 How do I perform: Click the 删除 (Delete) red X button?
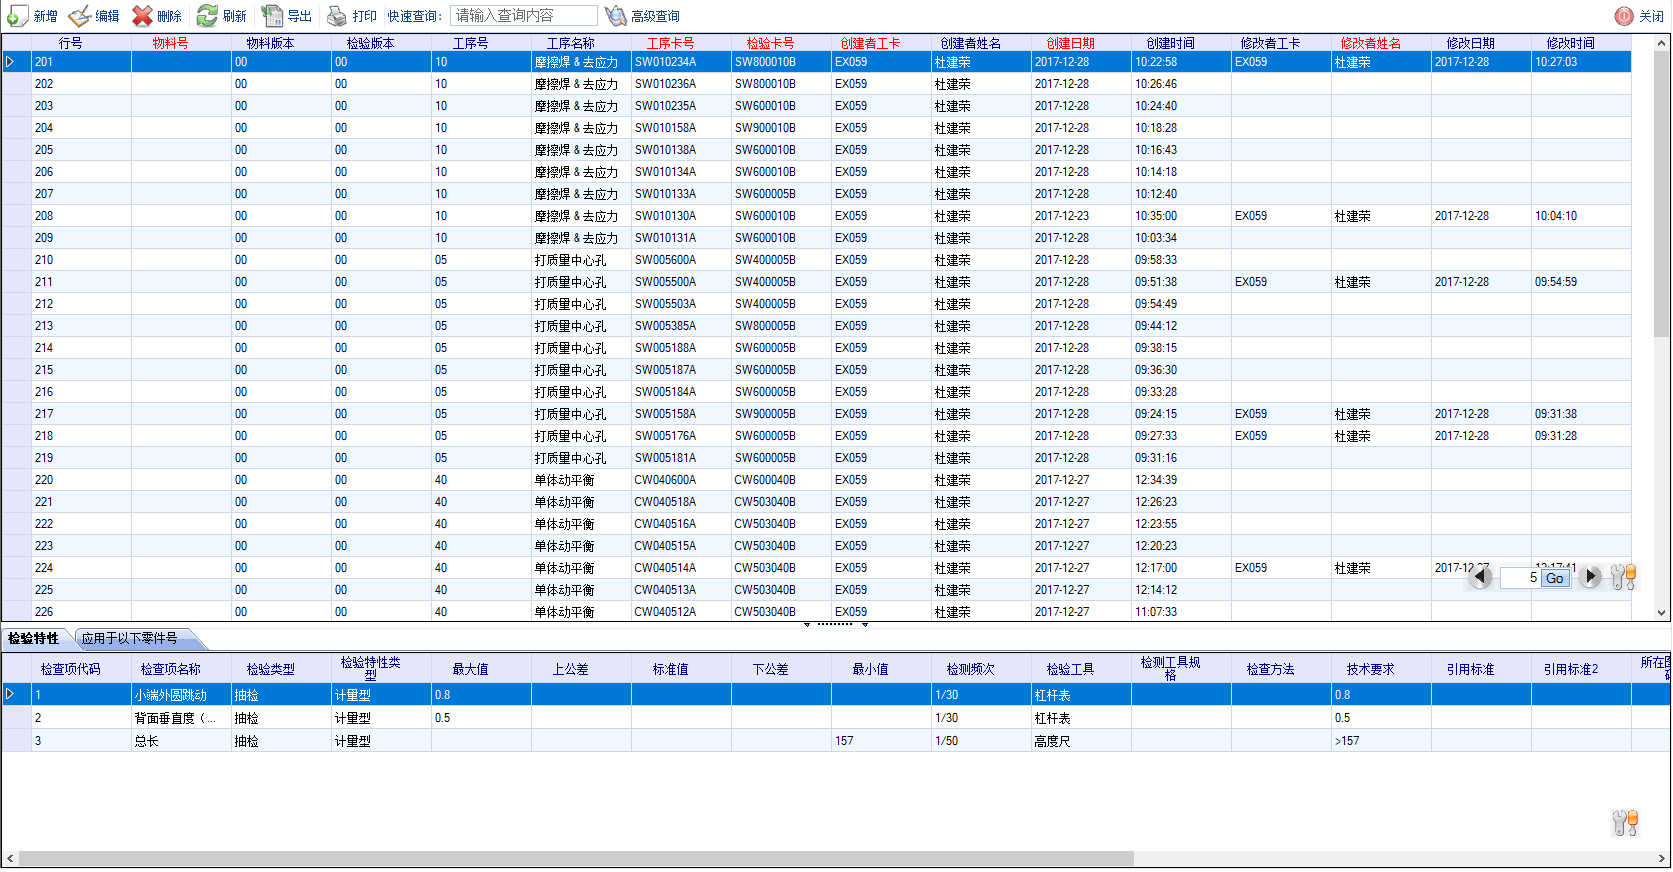click(157, 16)
